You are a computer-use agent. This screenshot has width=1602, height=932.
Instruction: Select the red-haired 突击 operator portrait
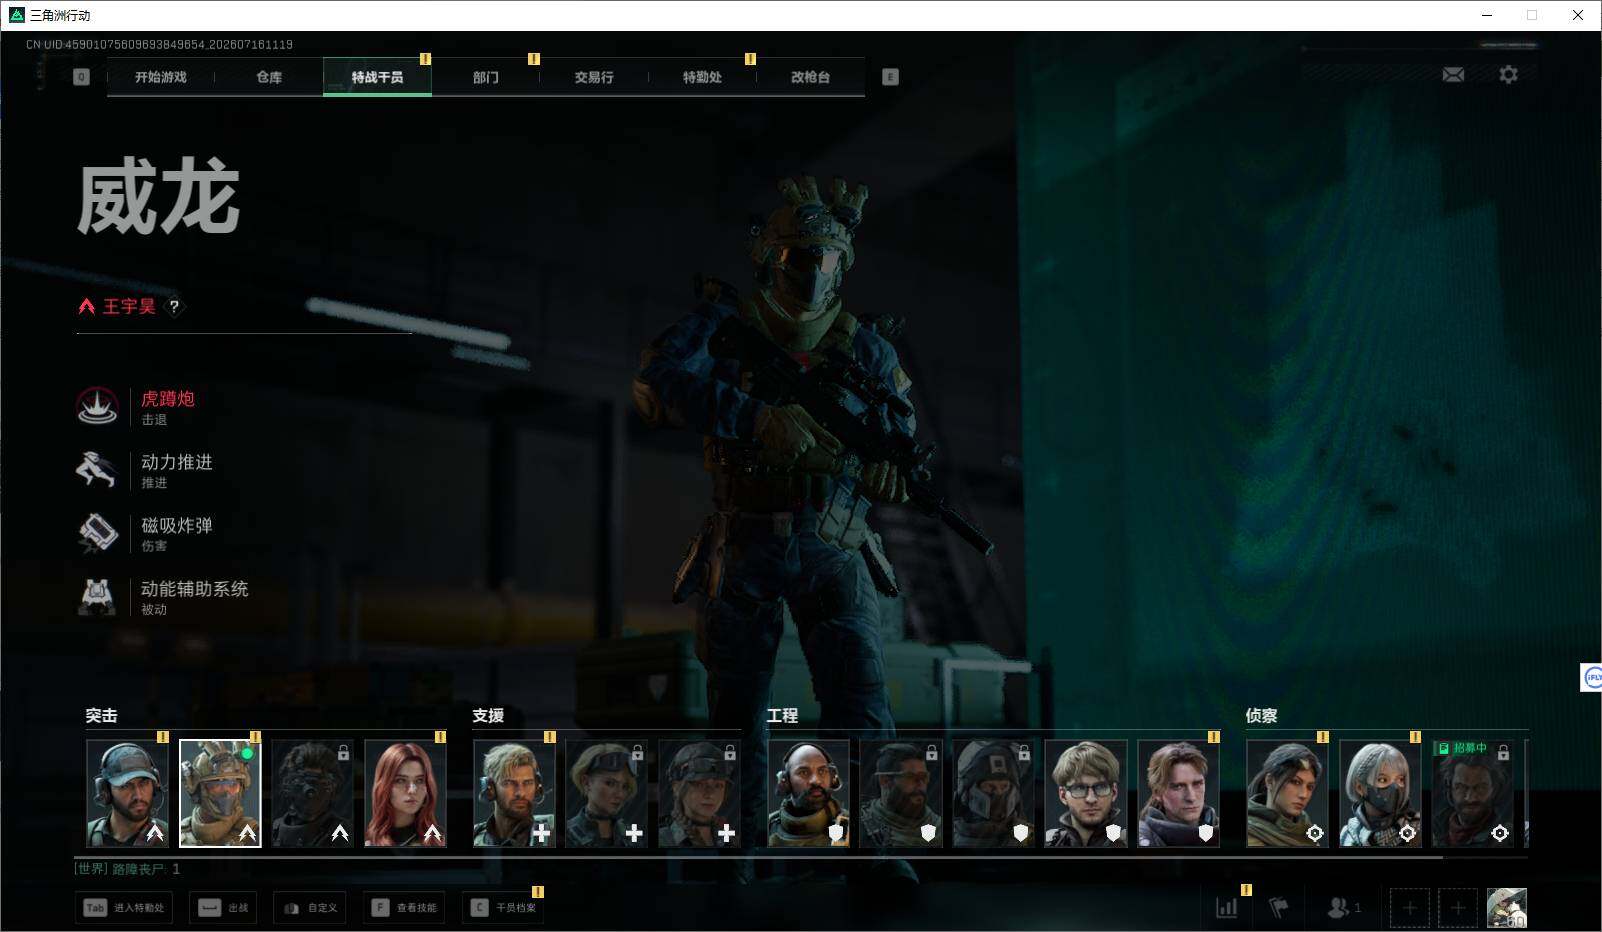click(405, 794)
